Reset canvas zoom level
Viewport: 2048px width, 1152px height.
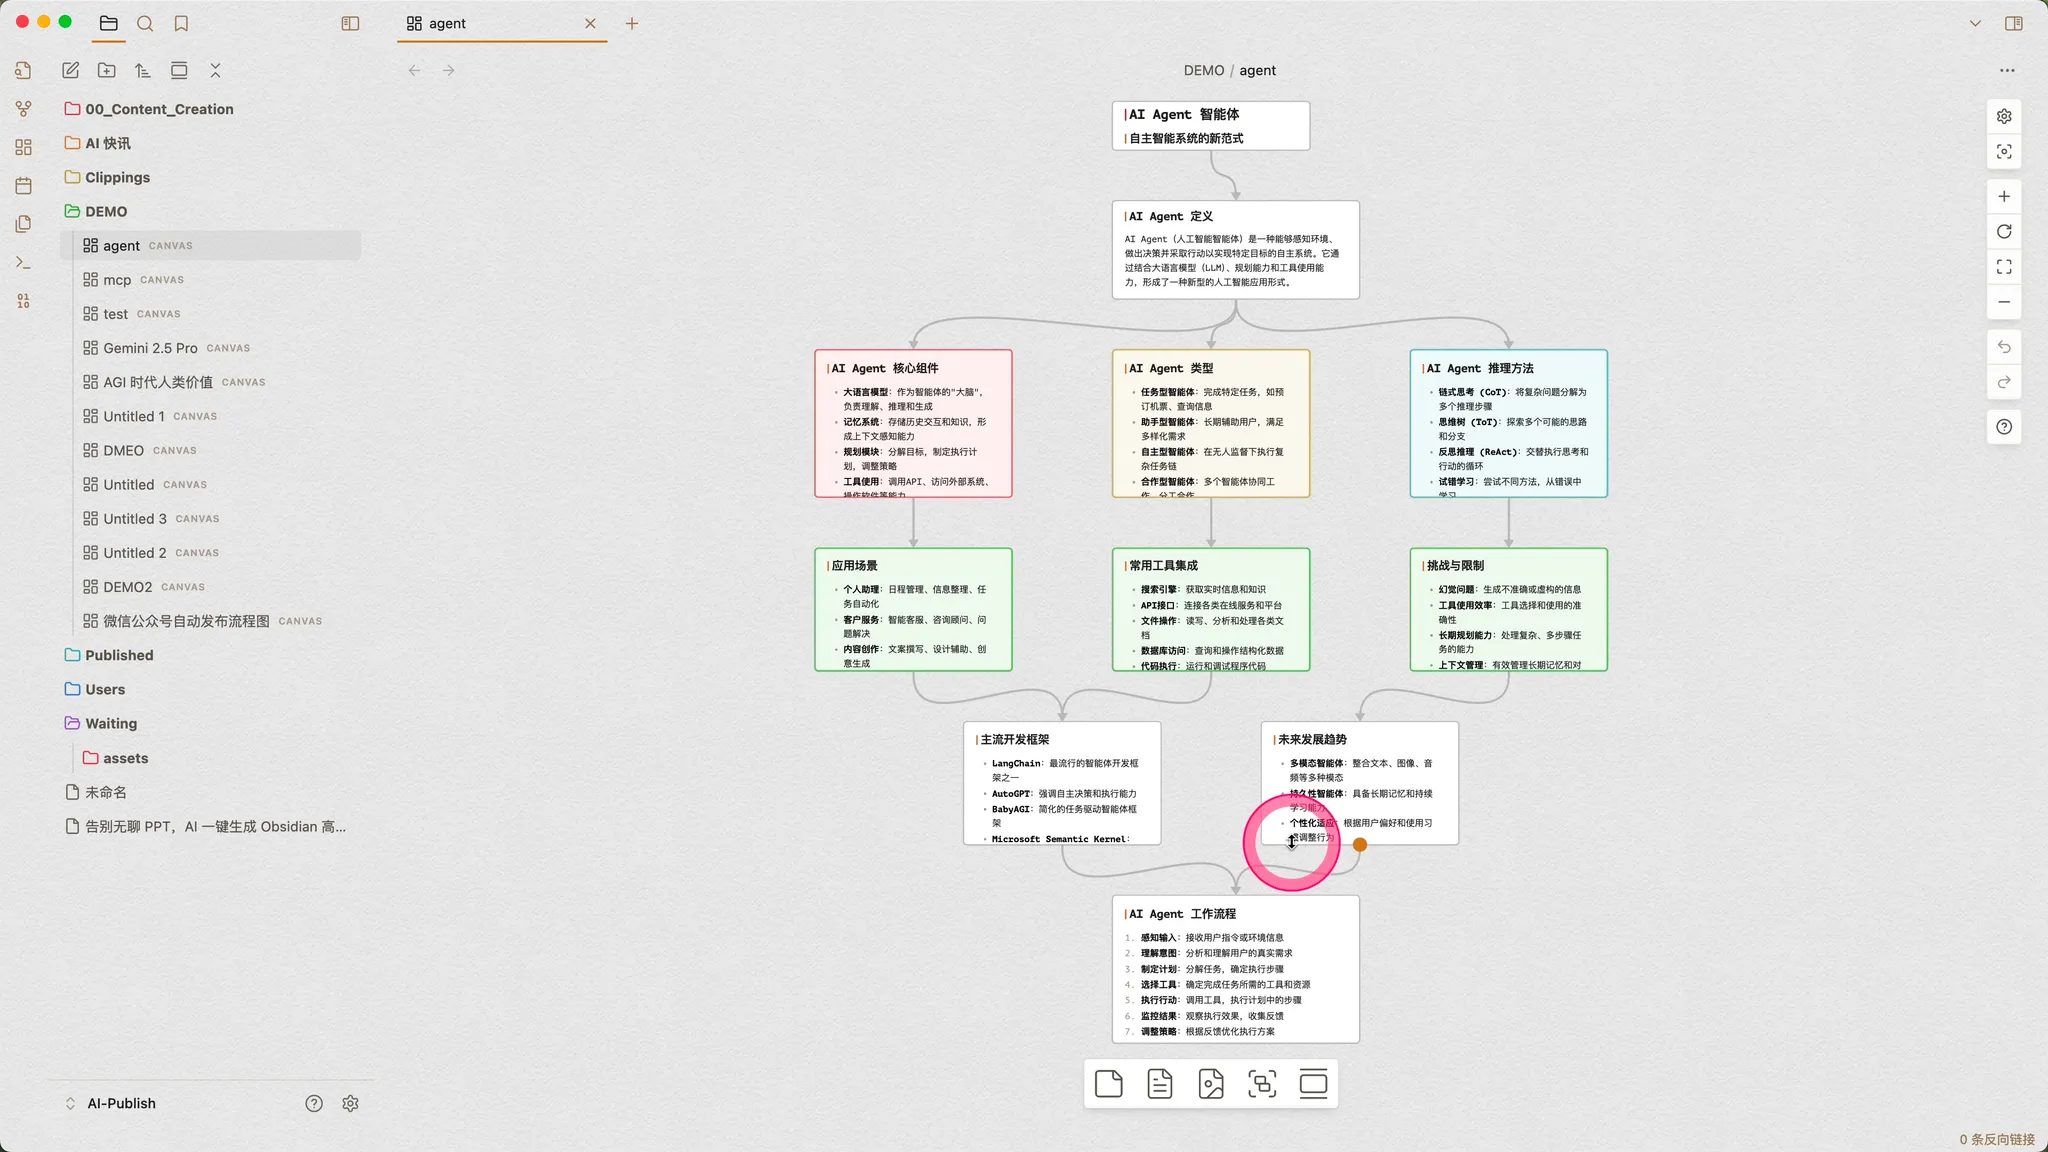coord(2004,232)
